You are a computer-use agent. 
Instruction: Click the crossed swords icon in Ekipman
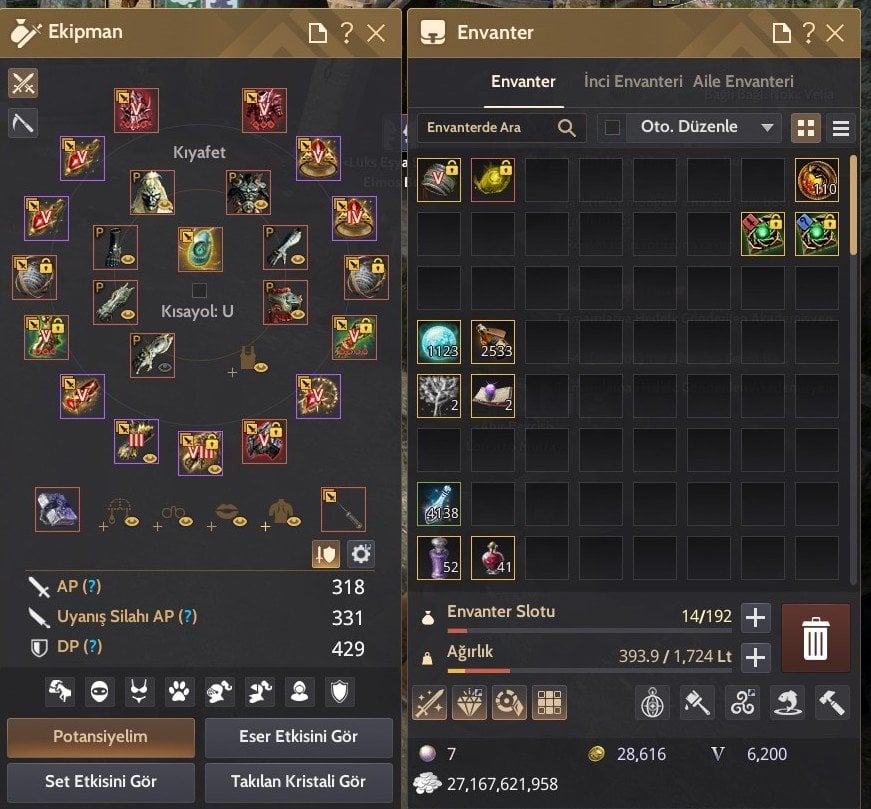click(x=23, y=84)
